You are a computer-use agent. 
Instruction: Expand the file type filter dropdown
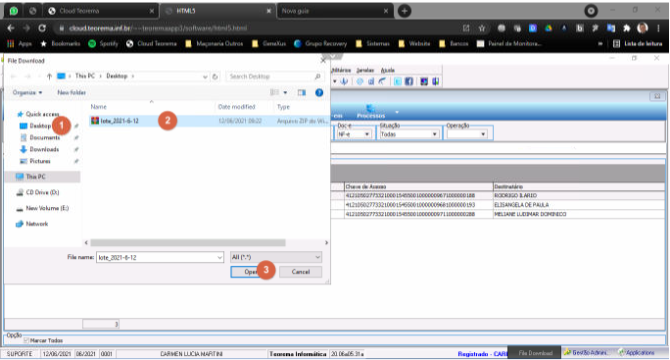[317, 257]
